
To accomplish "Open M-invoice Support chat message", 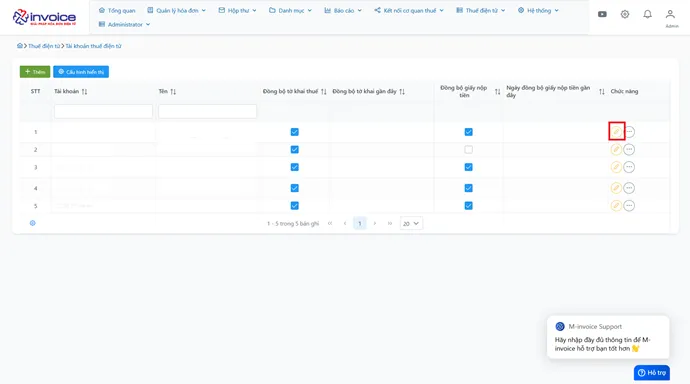I will (x=608, y=337).
